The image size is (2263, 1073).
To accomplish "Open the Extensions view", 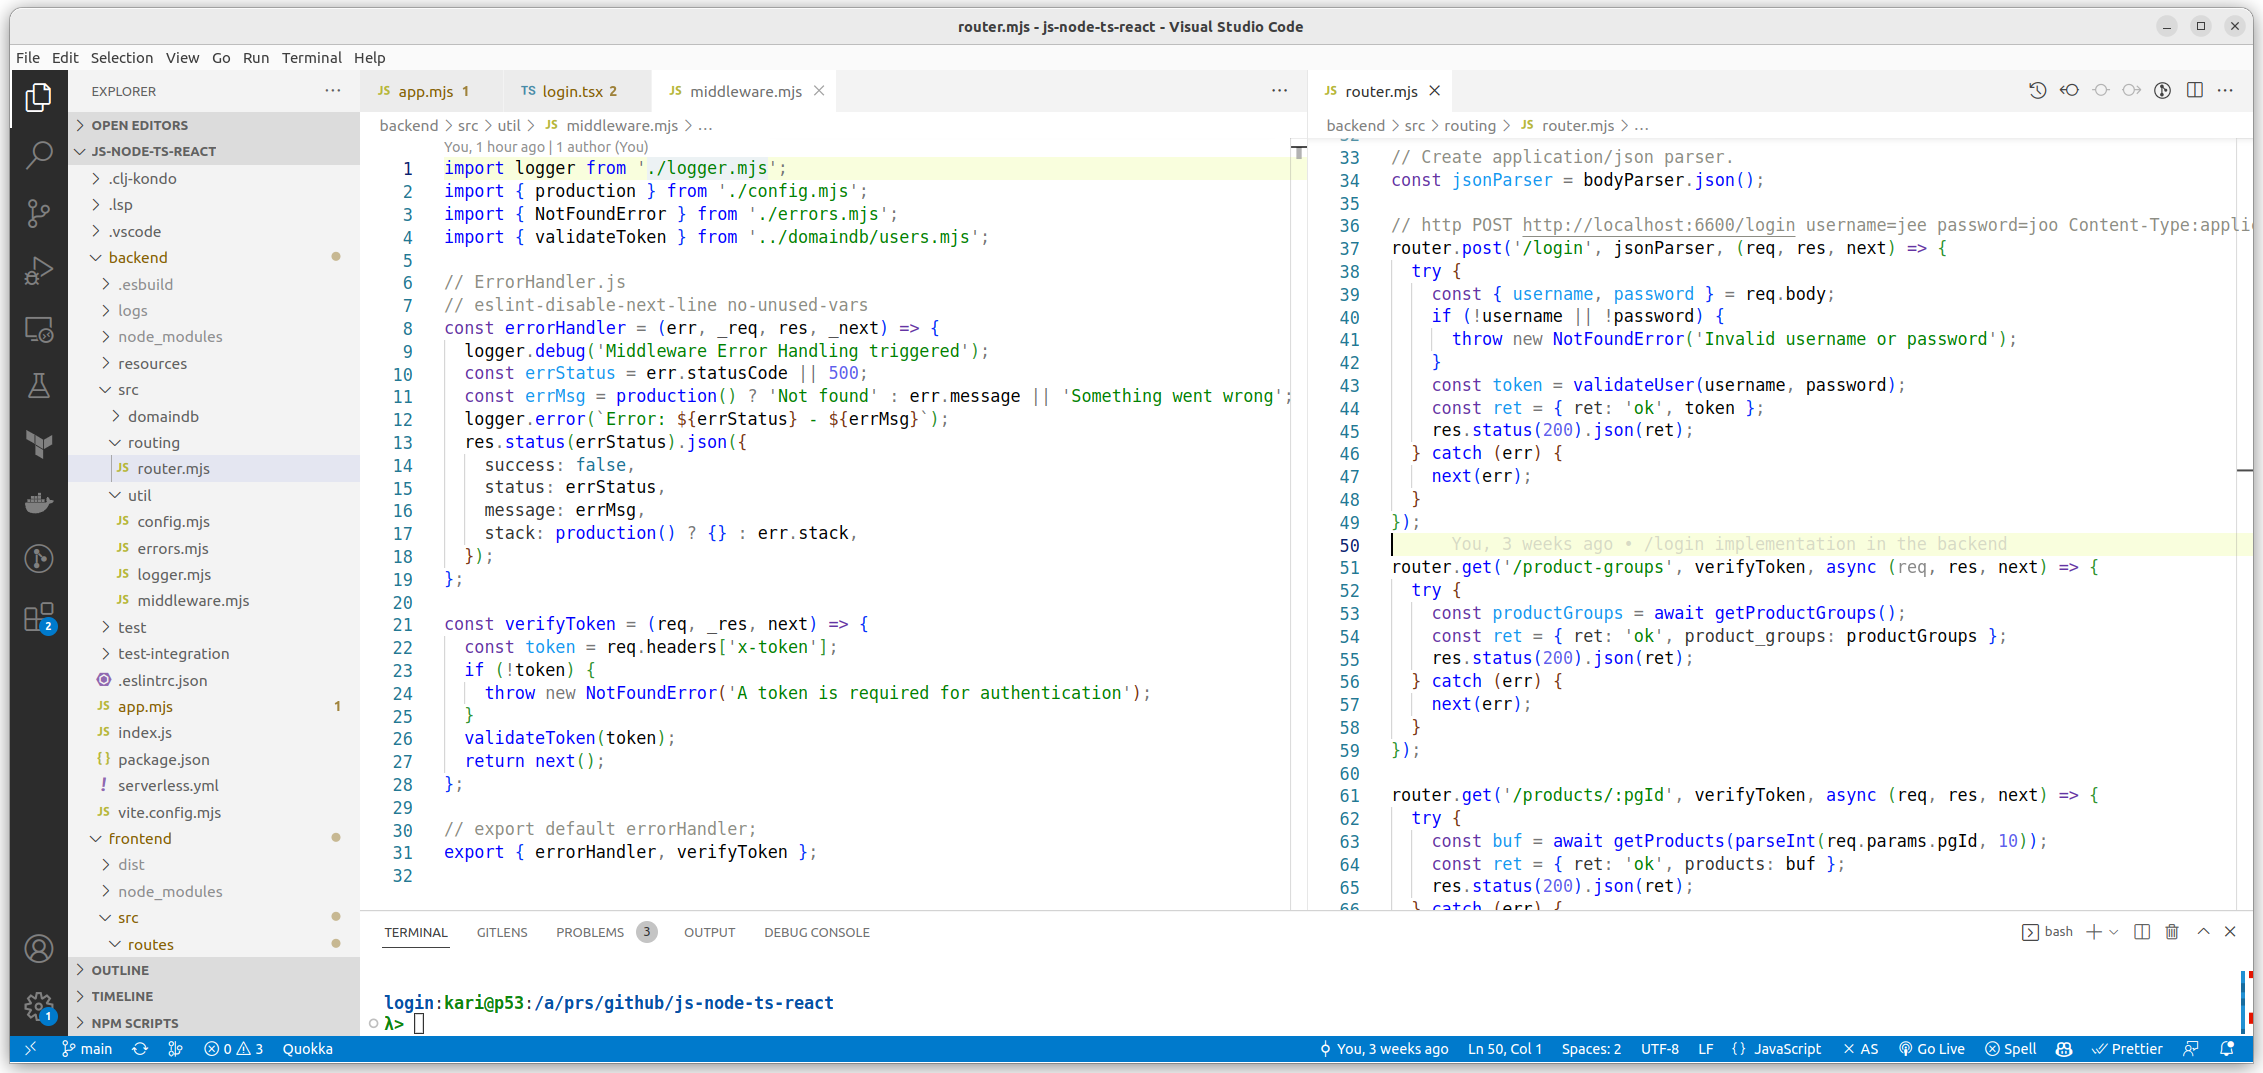I will coord(38,617).
